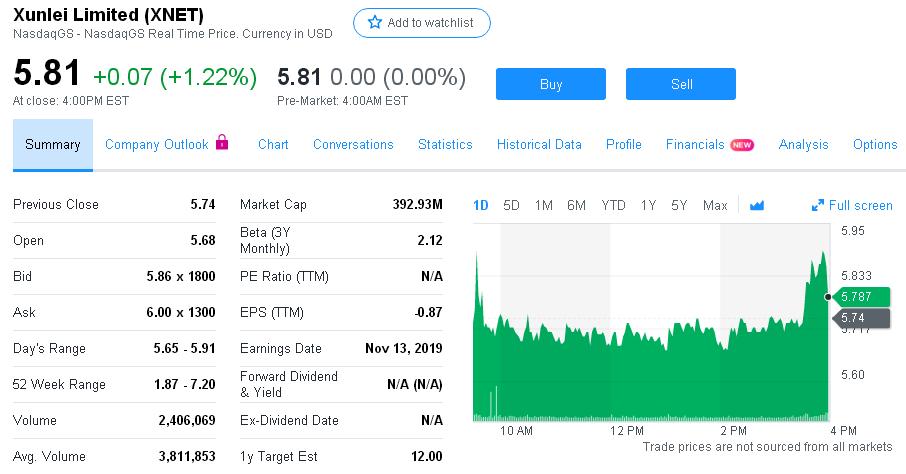906x474 pixels.
Task: Click the gray 5.74 previous close marker
Action: tap(861, 317)
